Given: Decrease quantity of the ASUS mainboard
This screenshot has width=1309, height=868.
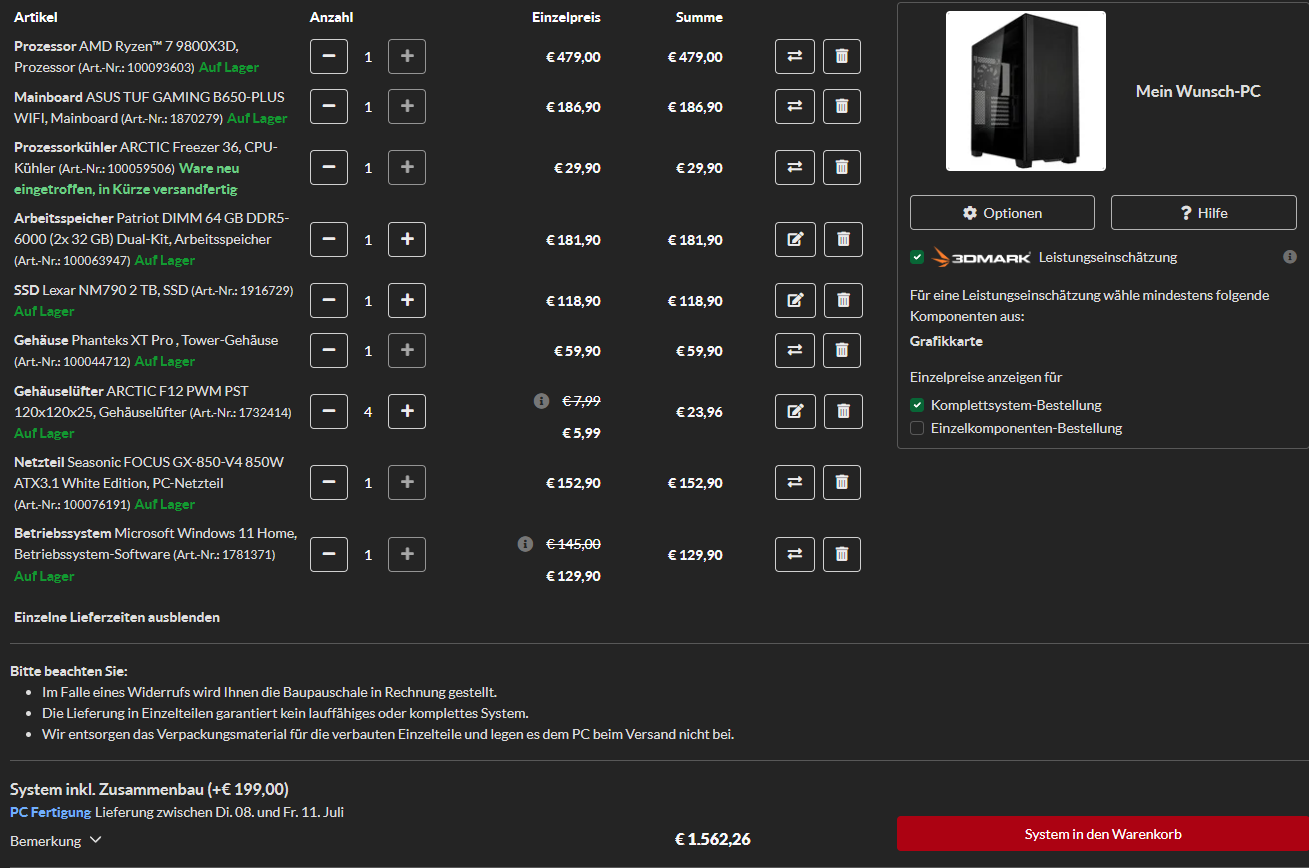Looking at the screenshot, I should (x=329, y=106).
